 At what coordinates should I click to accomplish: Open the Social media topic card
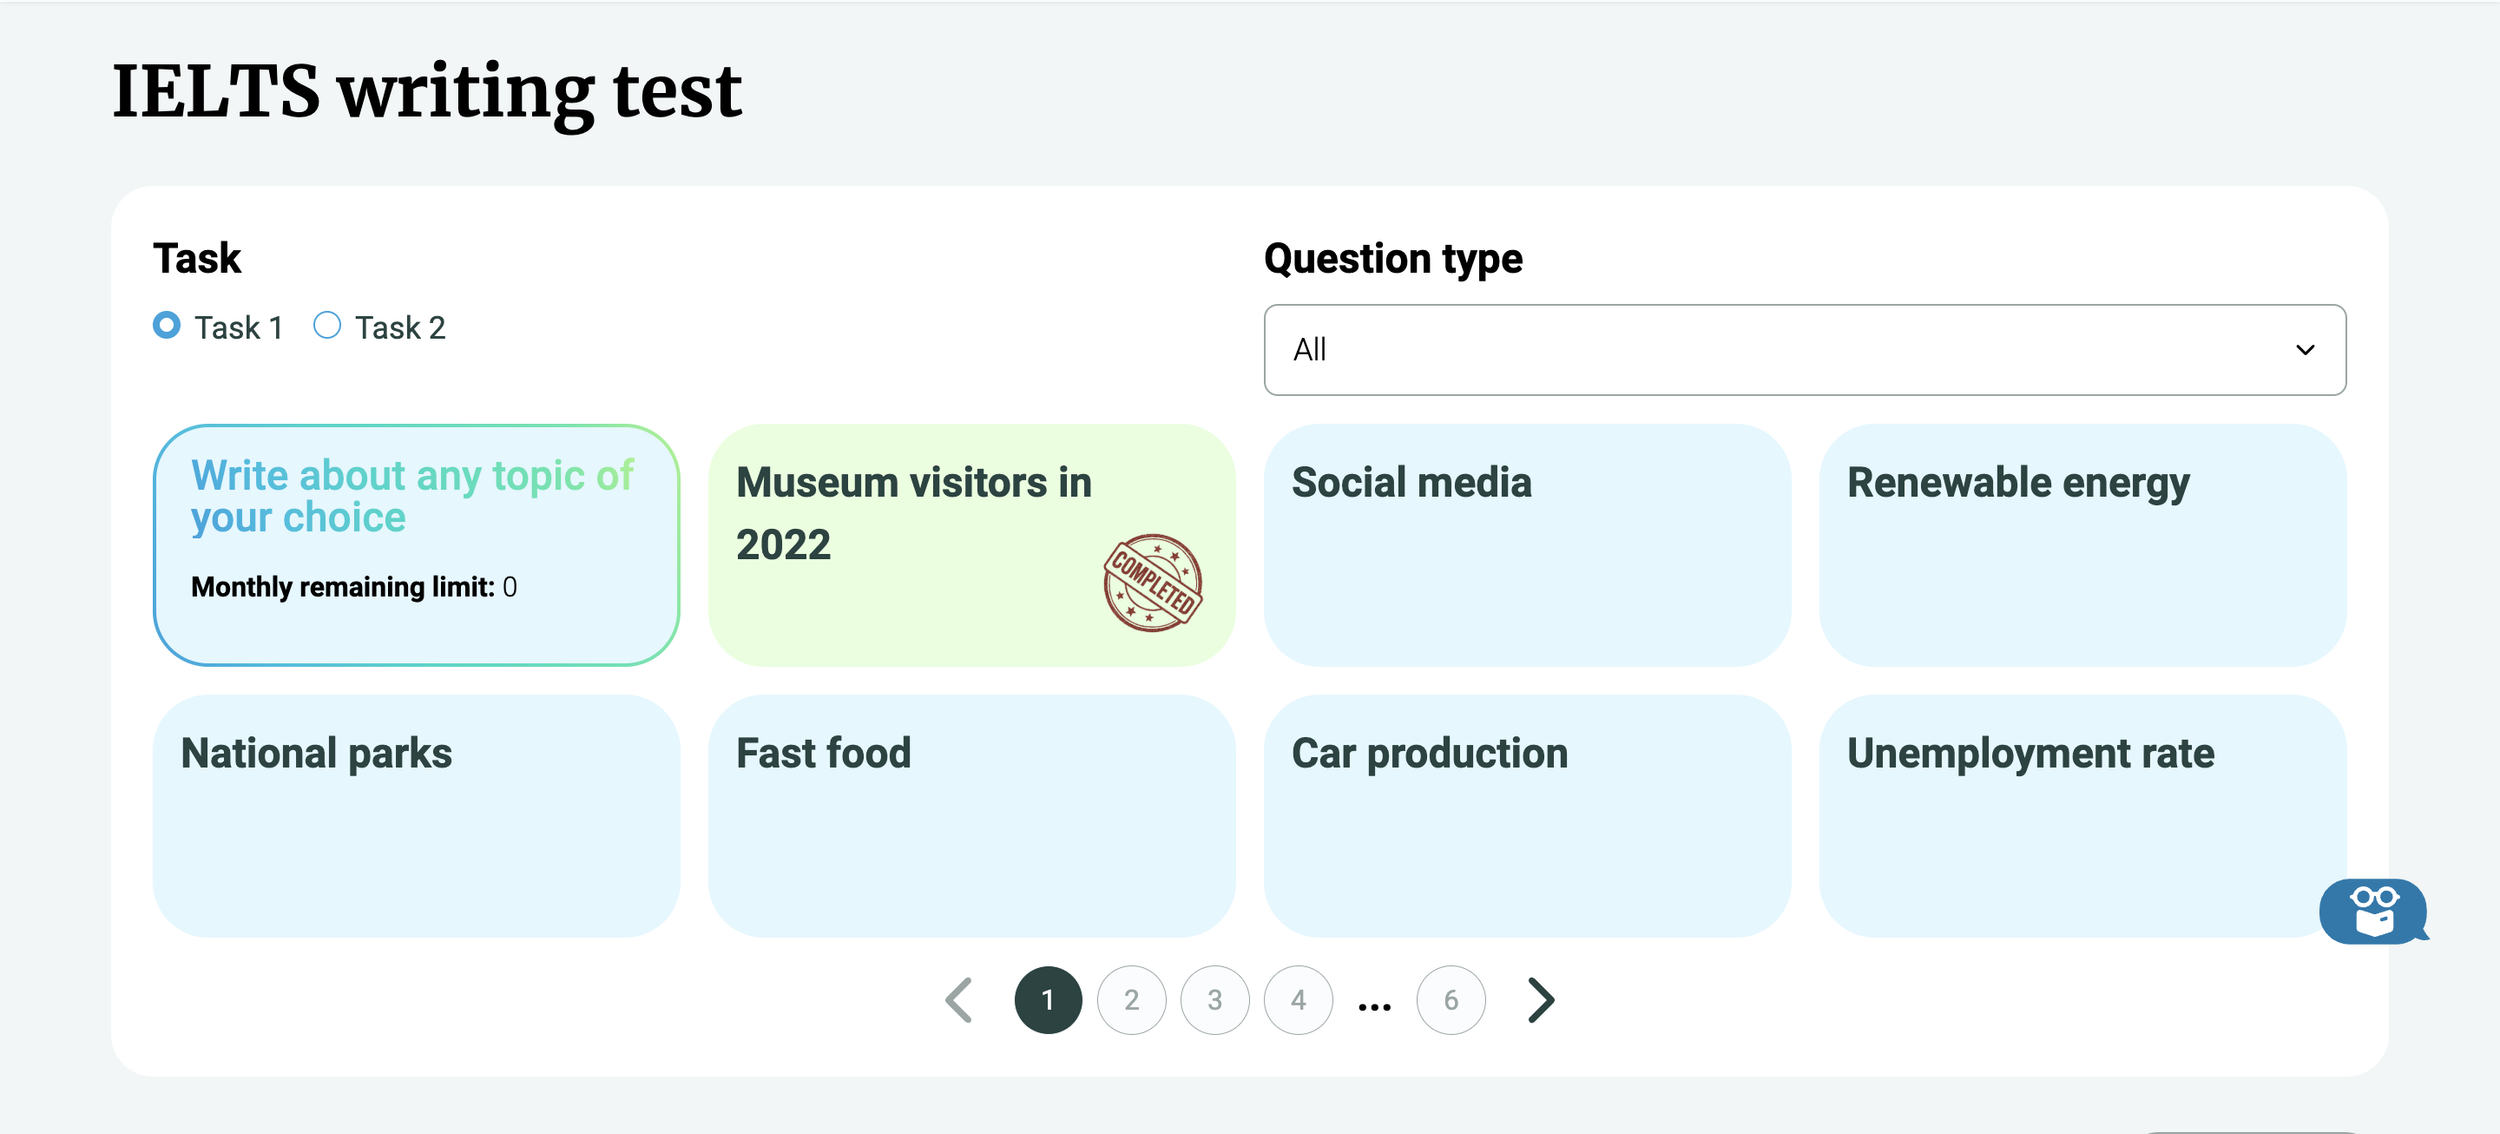pyautogui.click(x=1527, y=545)
